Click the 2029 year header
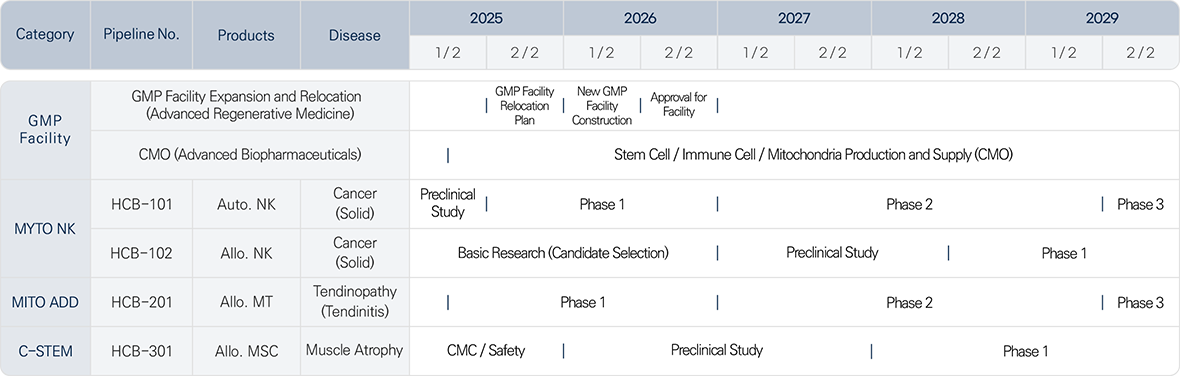Image resolution: width=1180 pixels, height=376 pixels. coord(1102,17)
